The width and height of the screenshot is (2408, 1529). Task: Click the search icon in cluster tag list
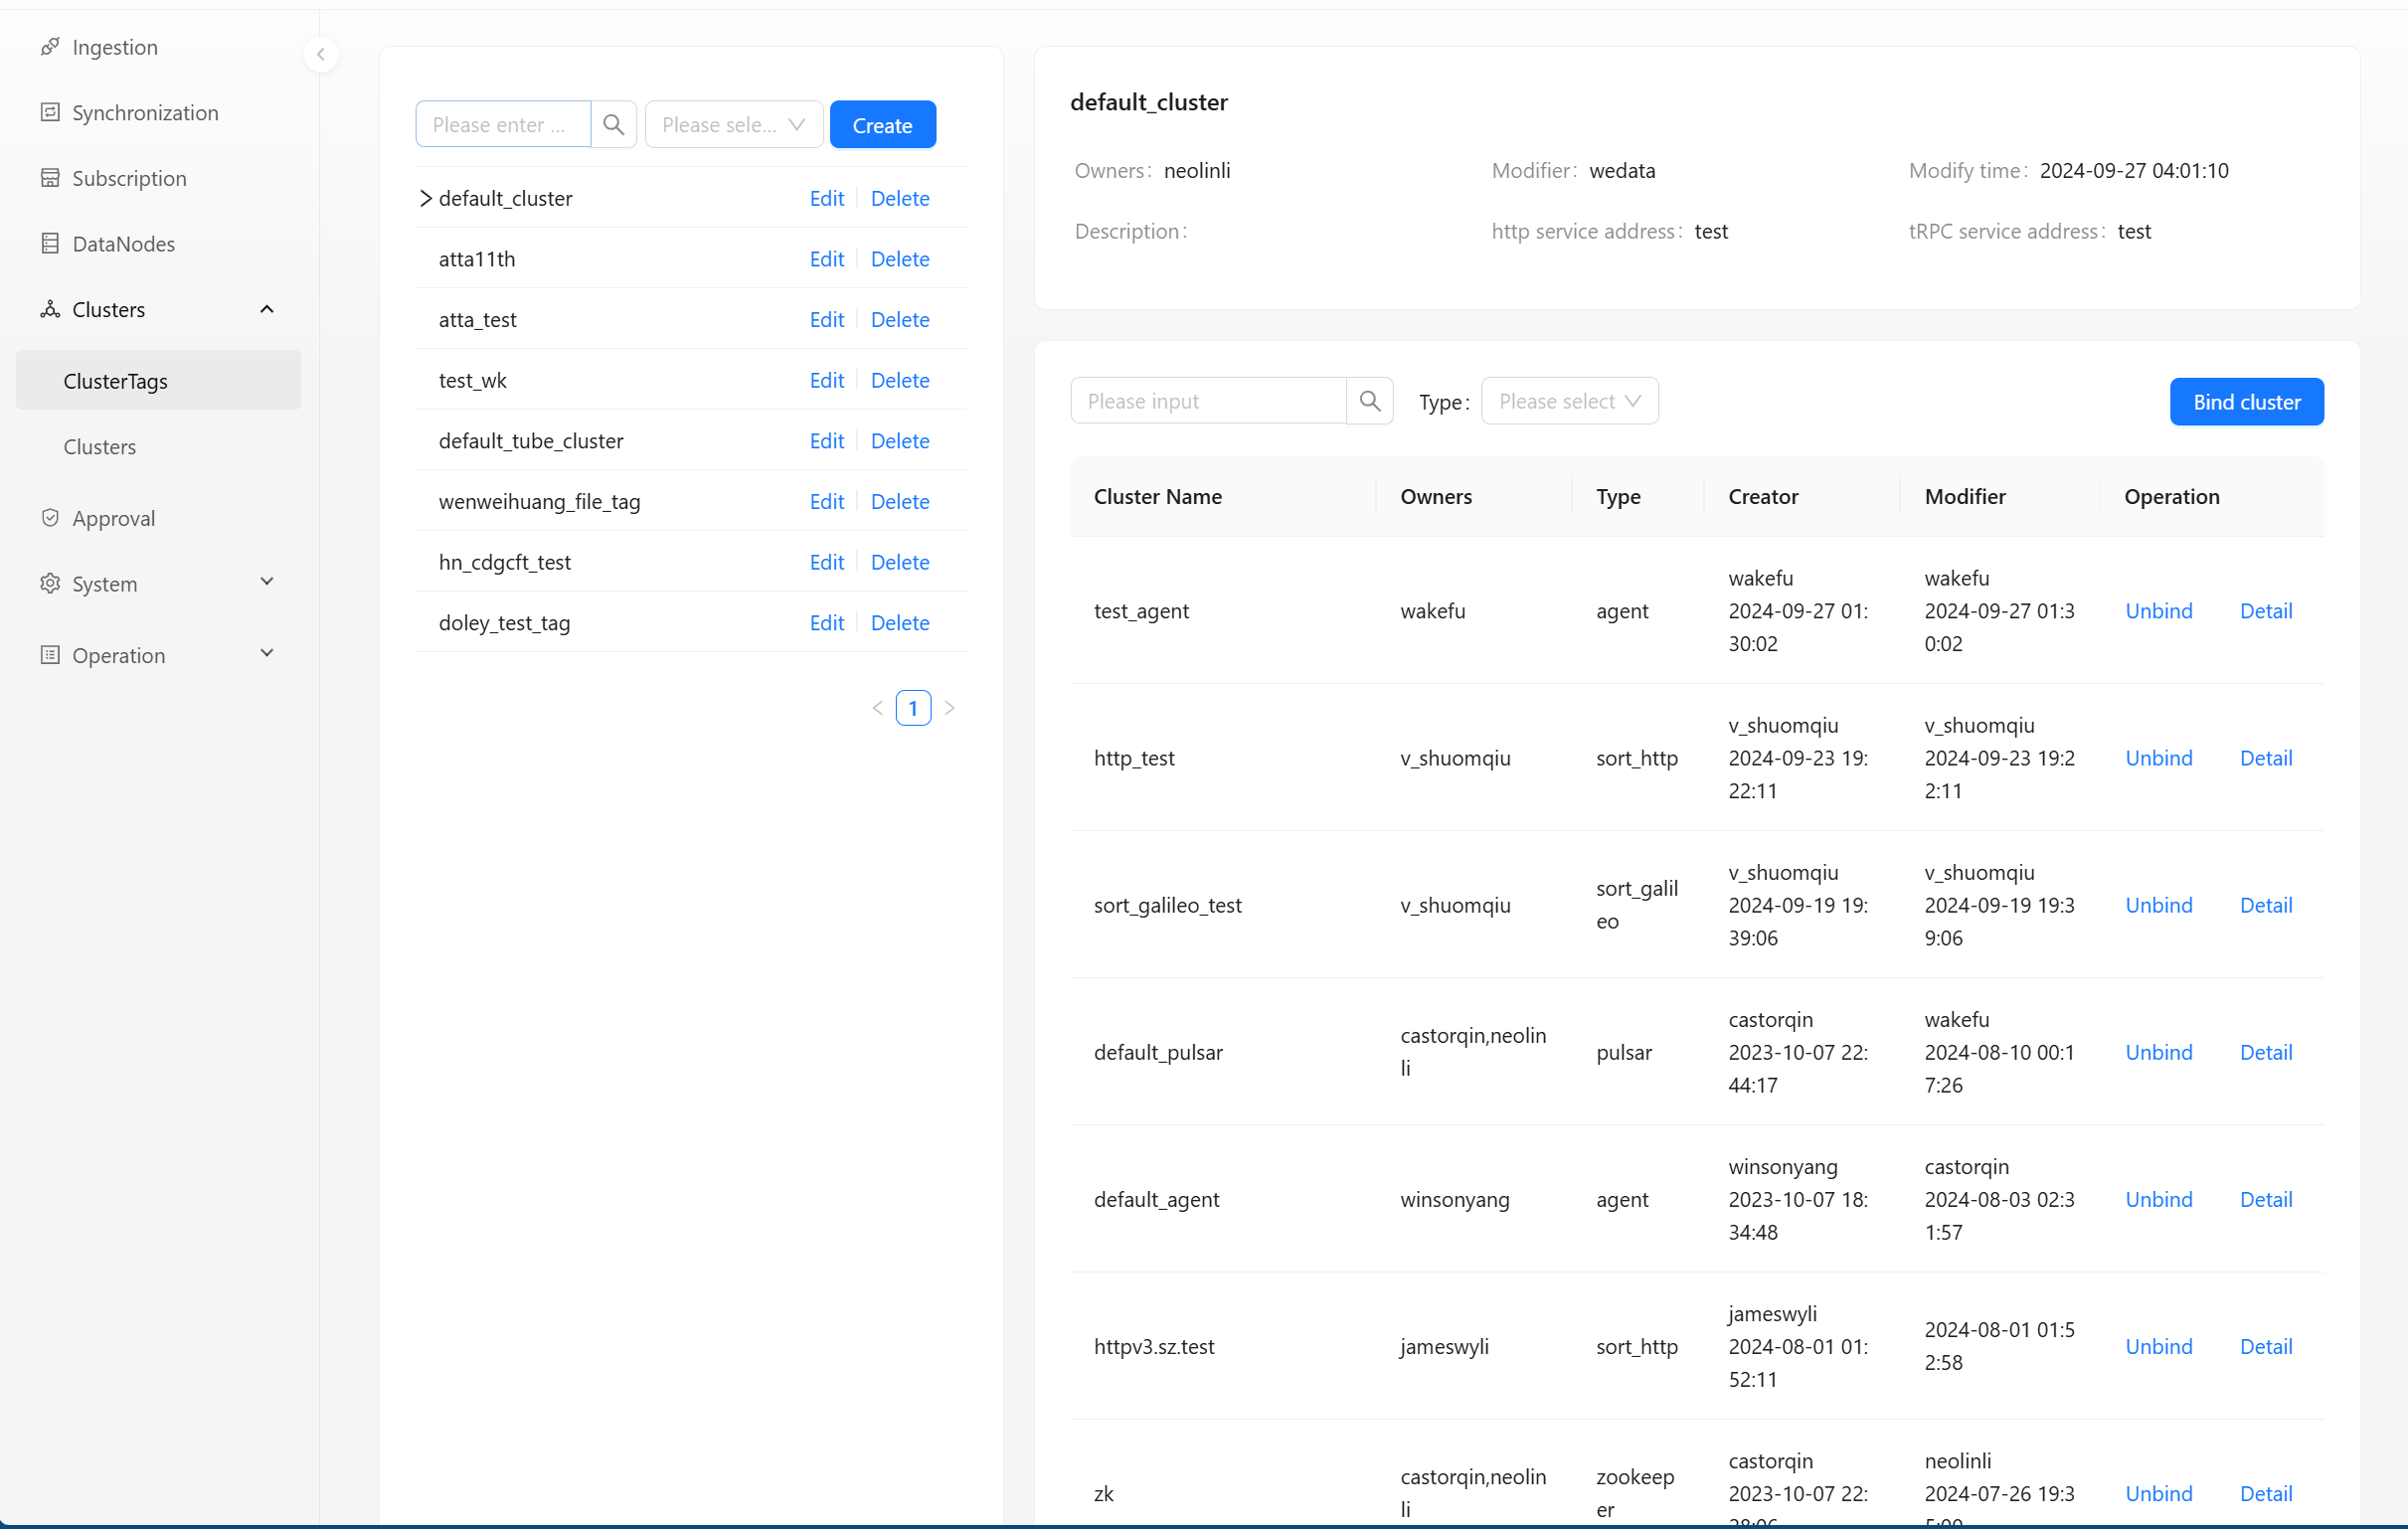click(x=614, y=125)
